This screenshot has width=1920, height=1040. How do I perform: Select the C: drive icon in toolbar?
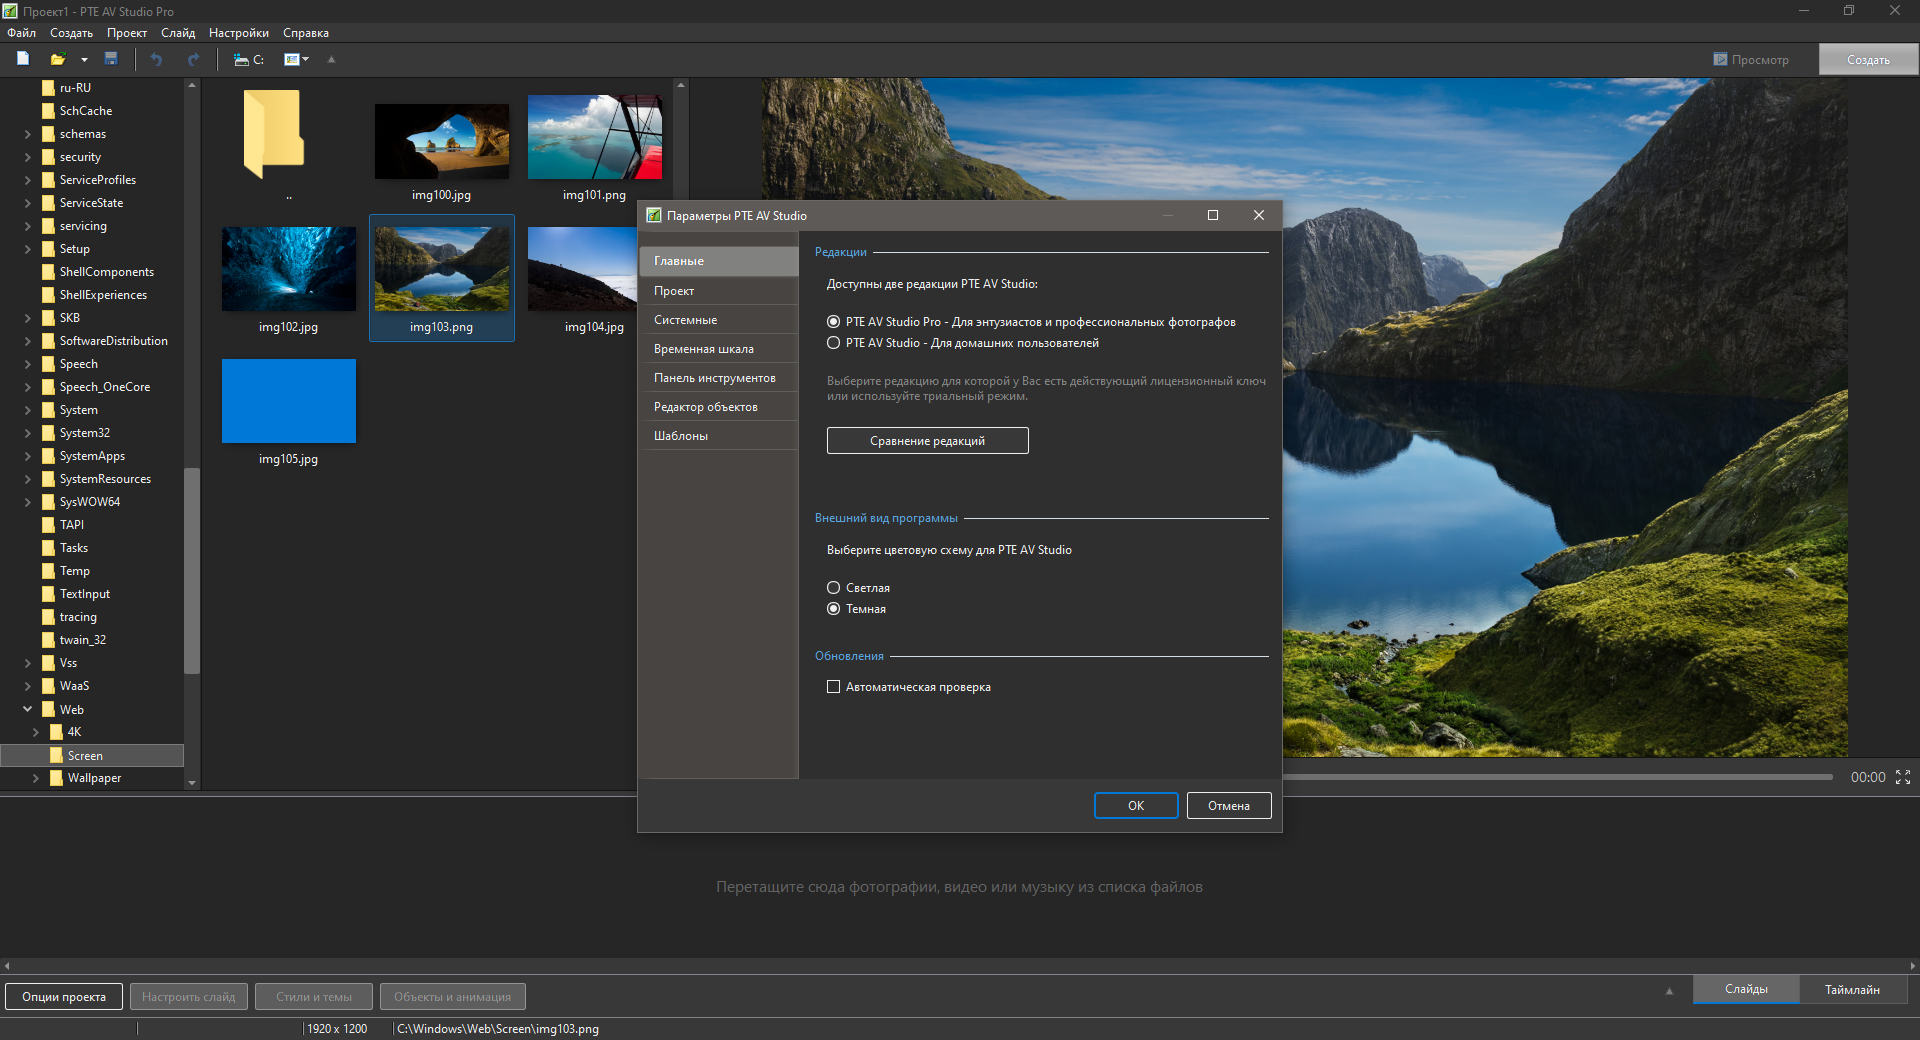248,60
